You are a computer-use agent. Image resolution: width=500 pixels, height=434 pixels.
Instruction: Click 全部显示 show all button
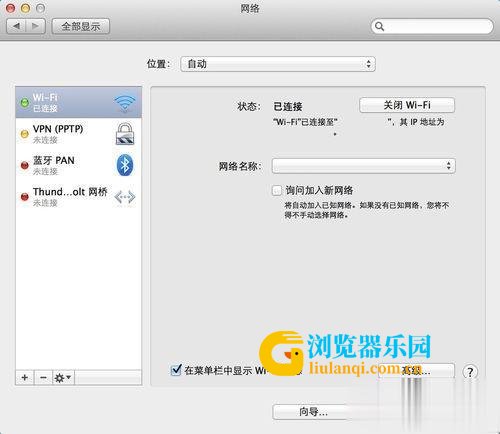(81, 26)
